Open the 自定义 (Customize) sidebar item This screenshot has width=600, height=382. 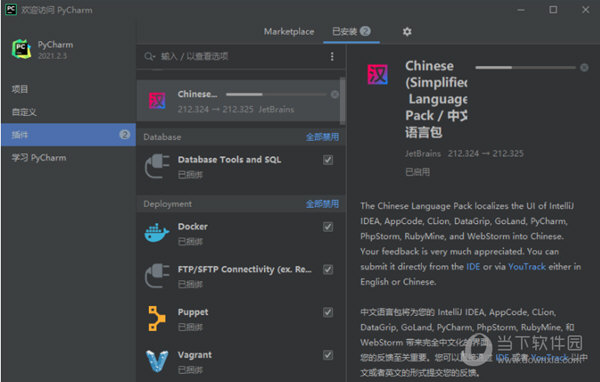point(68,112)
